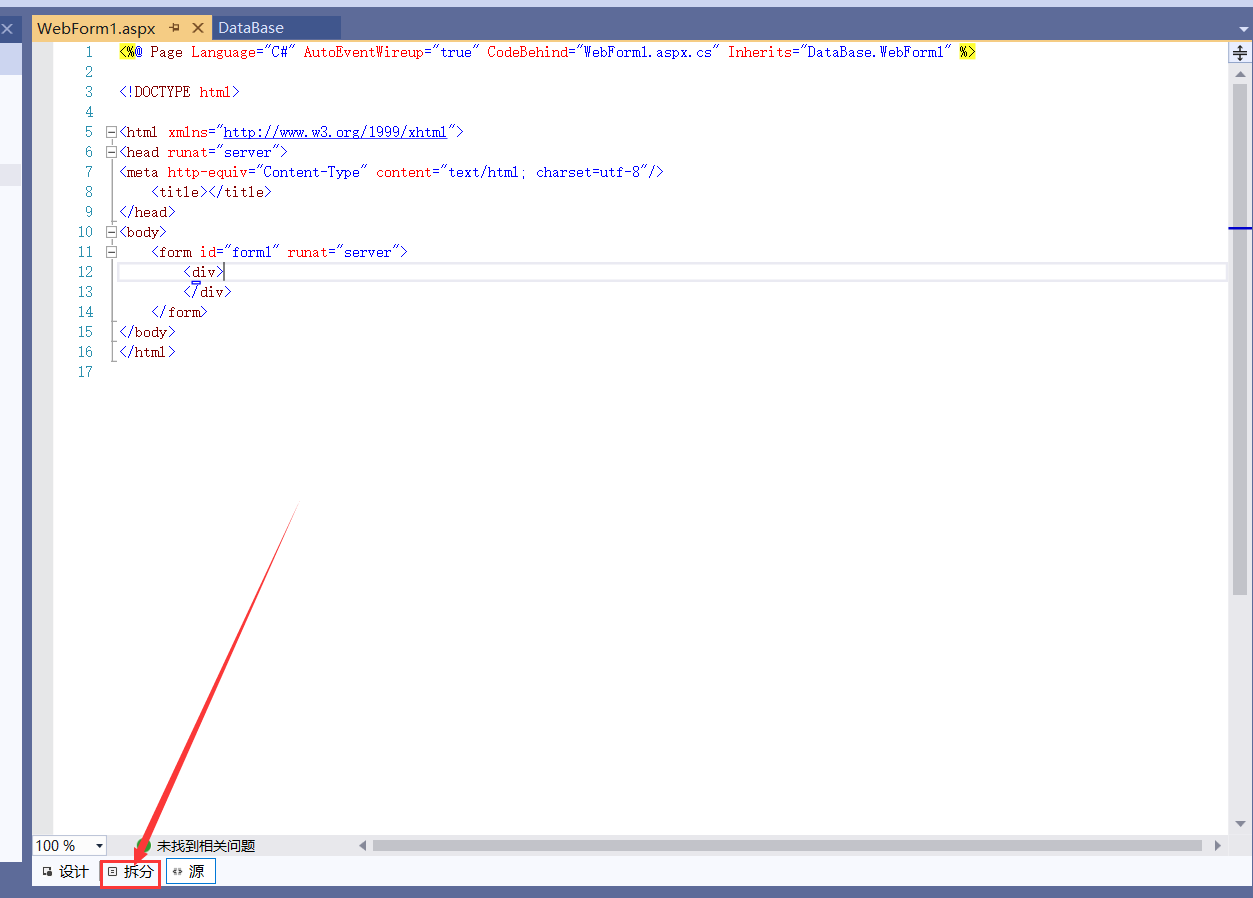Image resolution: width=1253 pixels, height=898 pixels.
Task: Collapse the <body> element outline node
Action: pyautogui.click(x=111, y=231)
